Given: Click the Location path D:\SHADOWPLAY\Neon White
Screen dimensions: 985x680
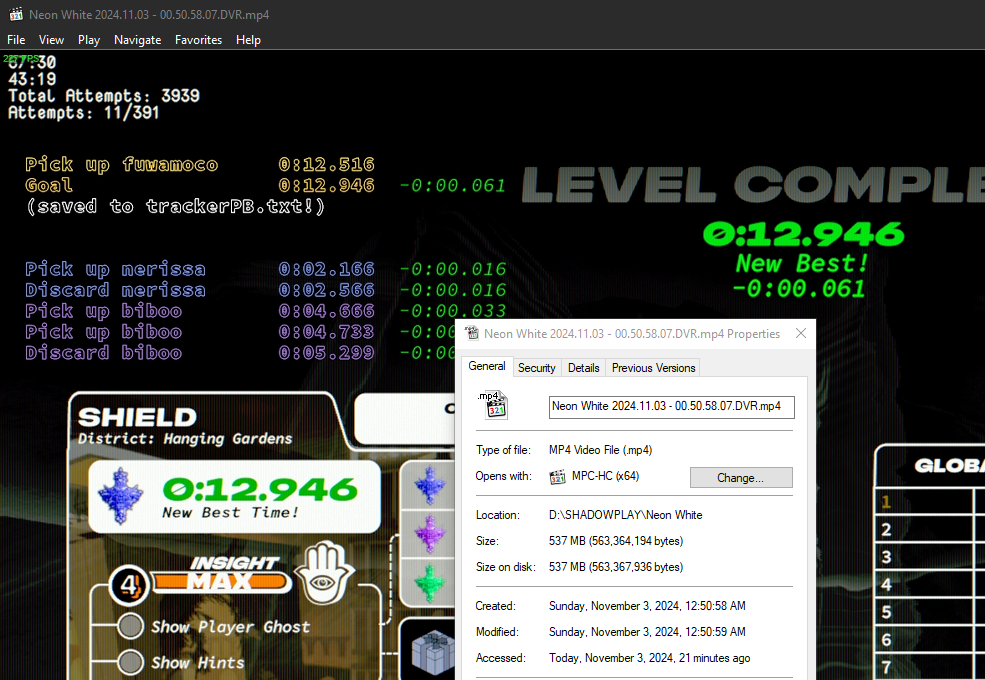Looking at the screenshot, I should [626, 515].
